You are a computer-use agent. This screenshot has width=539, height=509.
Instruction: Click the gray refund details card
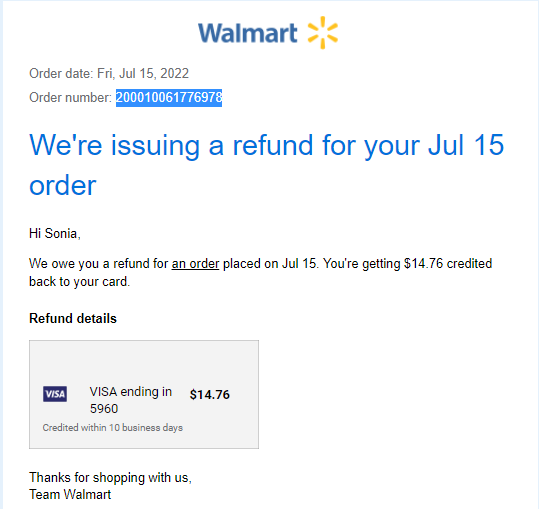point(144,395)
